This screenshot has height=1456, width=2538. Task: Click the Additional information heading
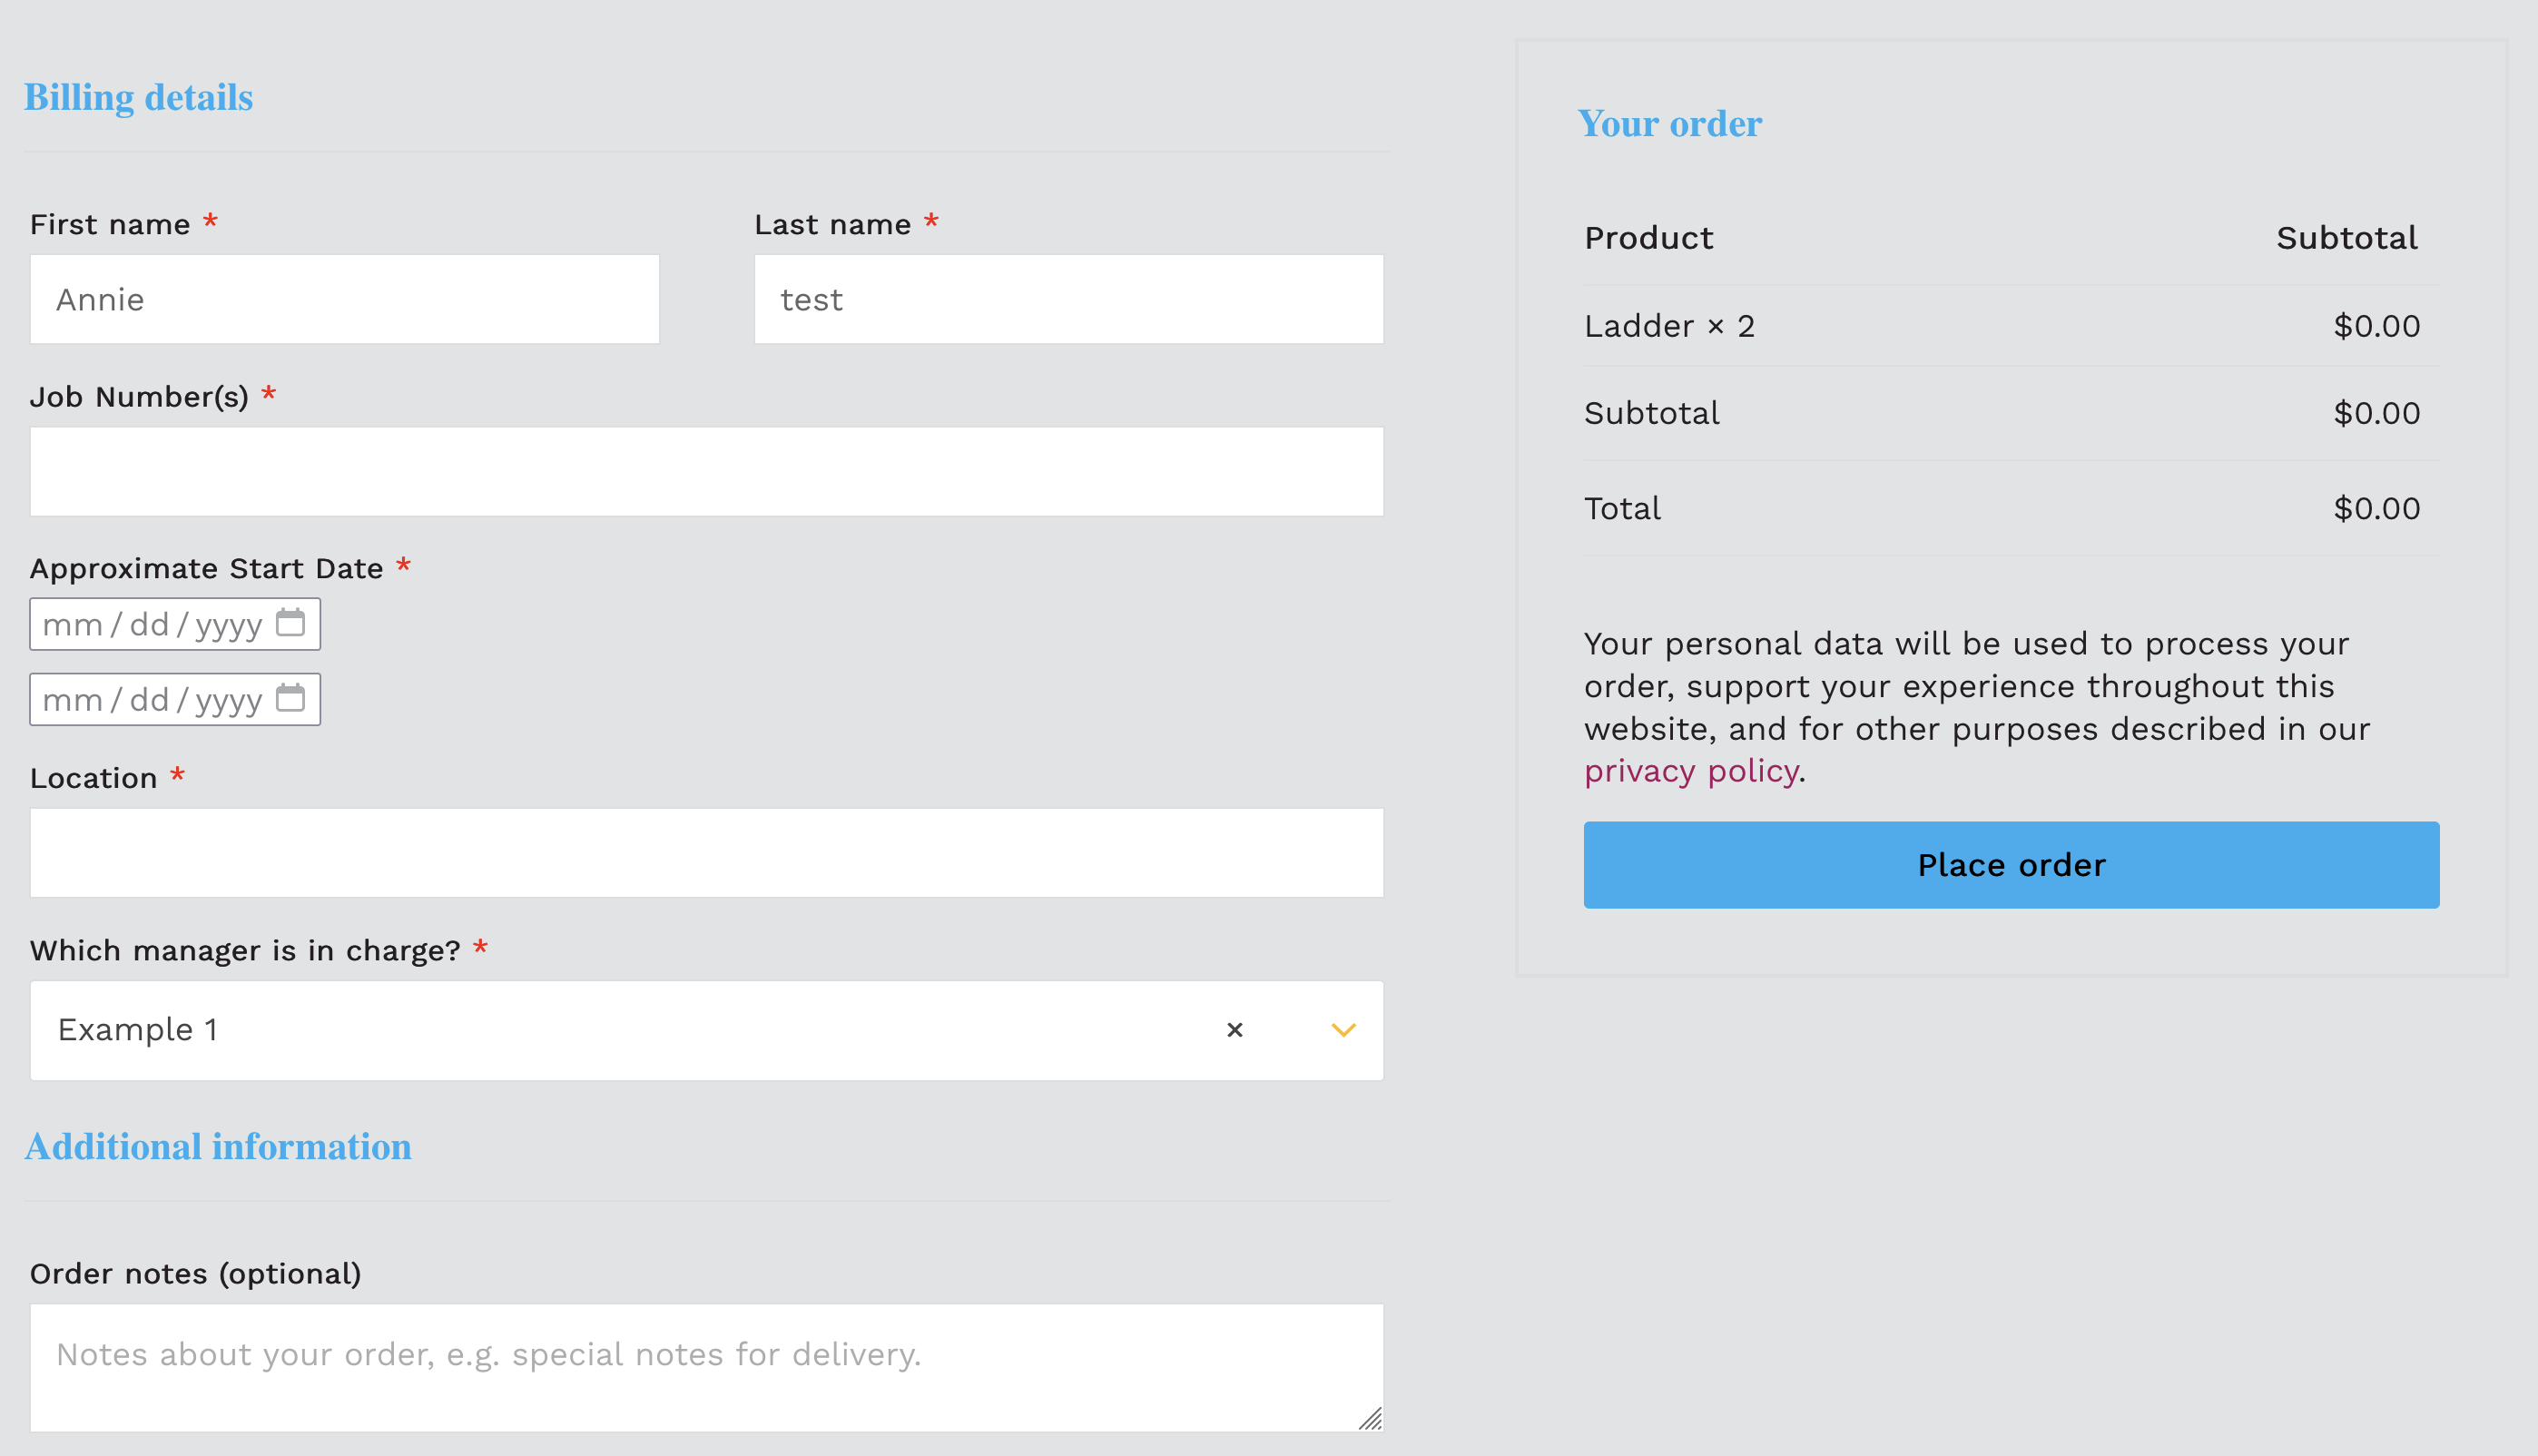click(218, 1147)
